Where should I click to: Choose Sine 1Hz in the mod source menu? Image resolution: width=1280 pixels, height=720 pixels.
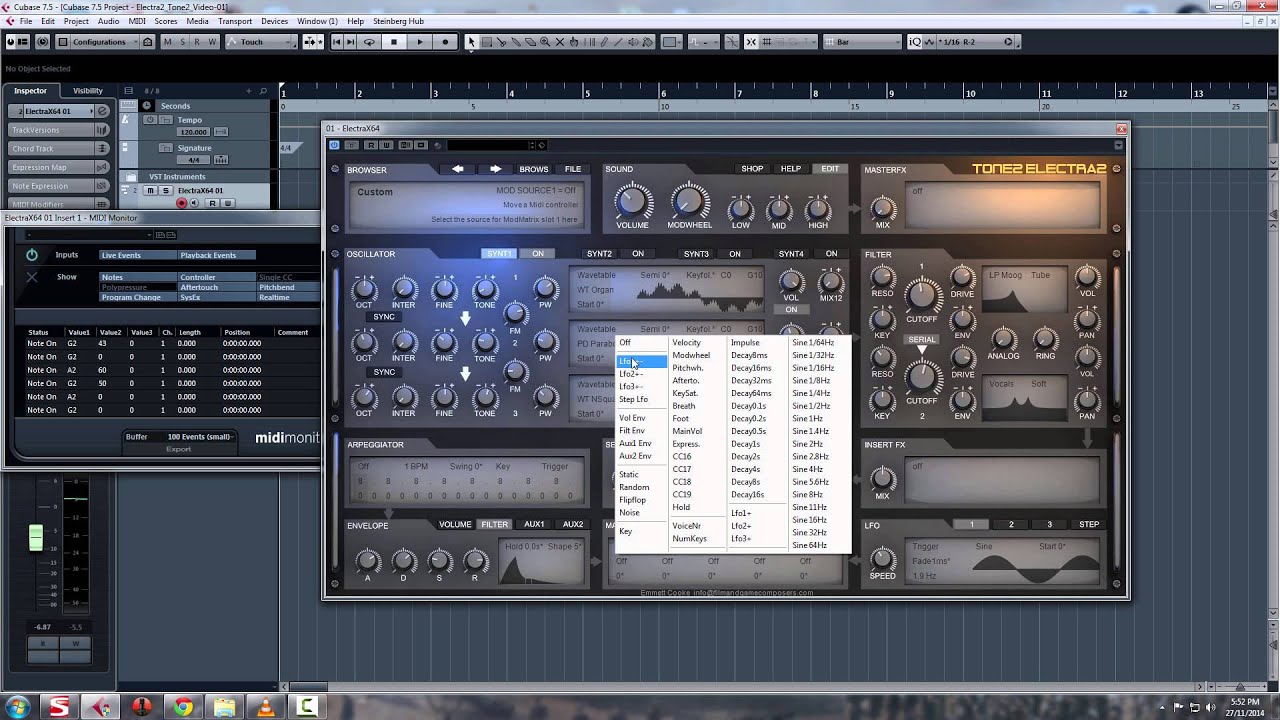[808, 419]
